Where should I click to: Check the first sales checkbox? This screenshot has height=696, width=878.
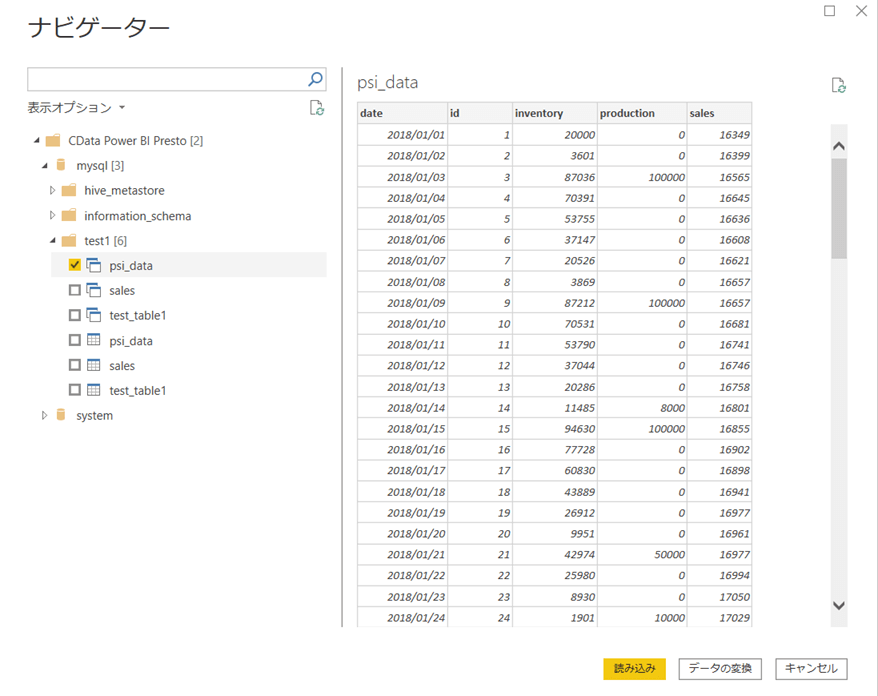(x=75, y=290)
